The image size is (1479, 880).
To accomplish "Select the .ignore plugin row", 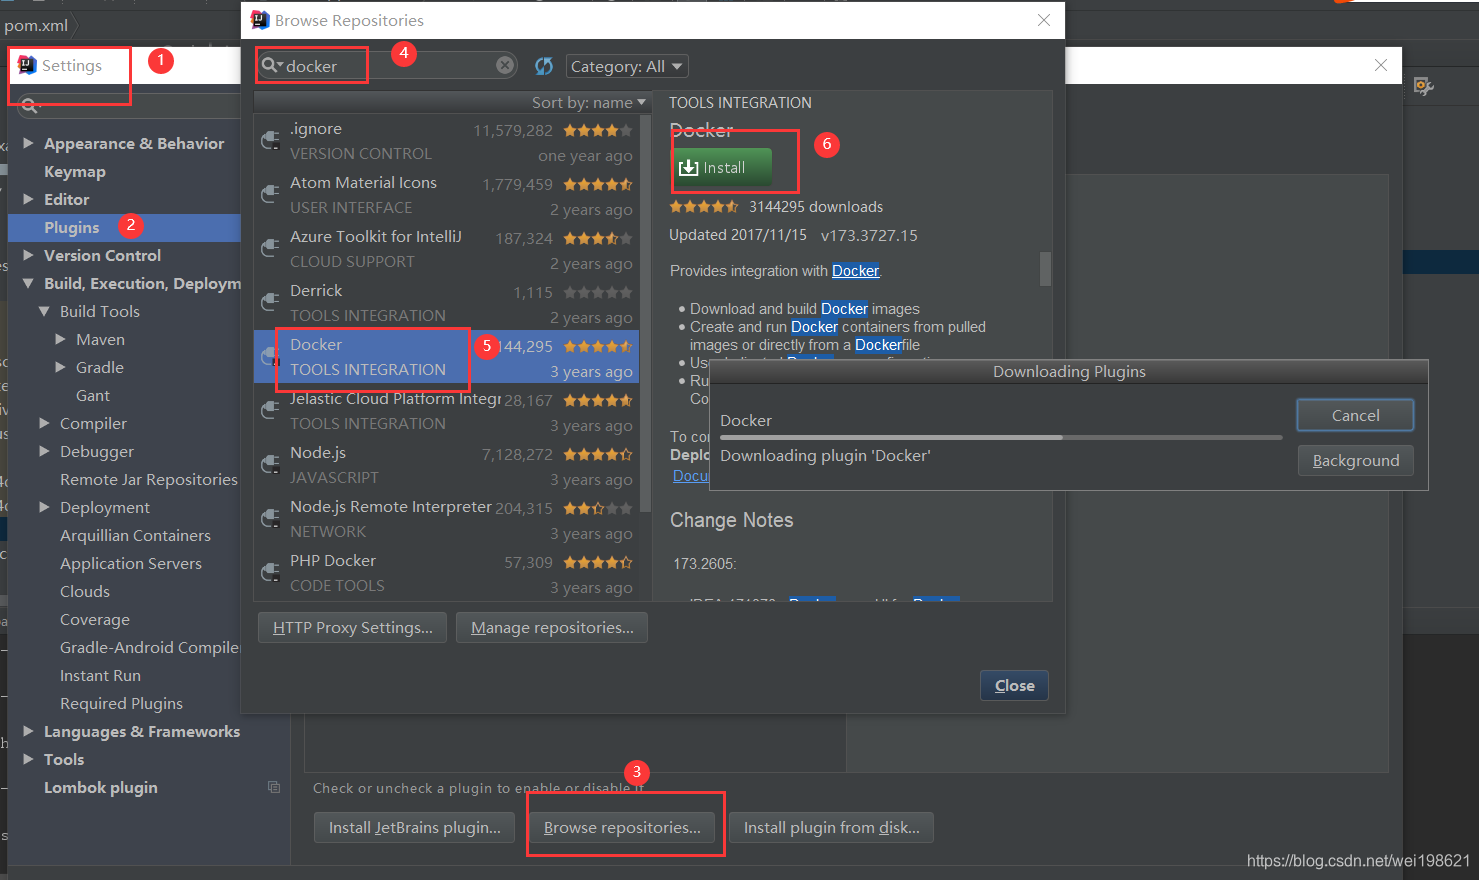I will [446, 141].
